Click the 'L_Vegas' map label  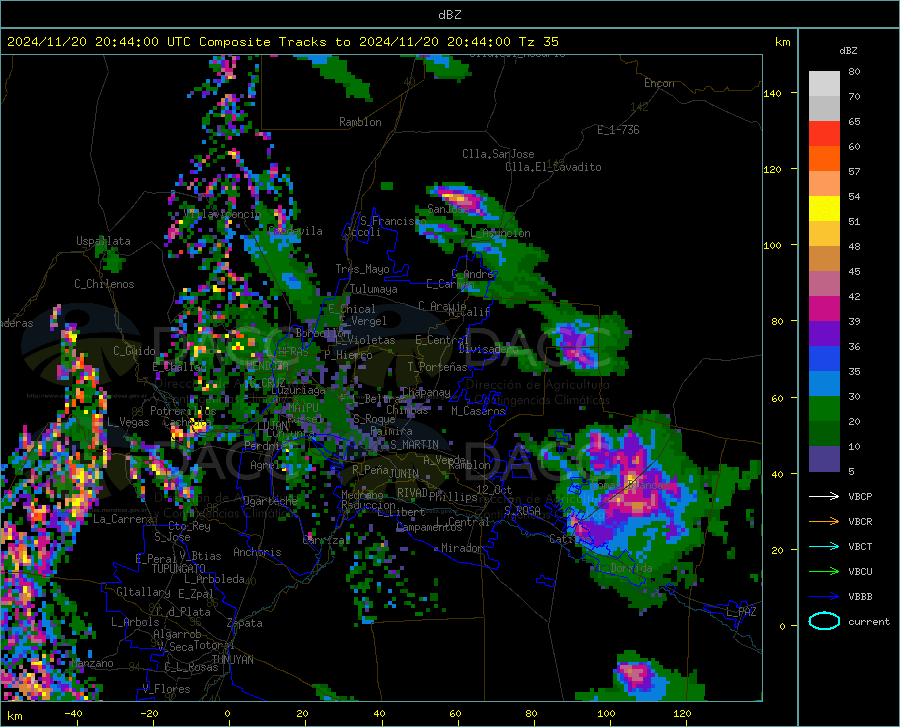[x=128, y=422]
